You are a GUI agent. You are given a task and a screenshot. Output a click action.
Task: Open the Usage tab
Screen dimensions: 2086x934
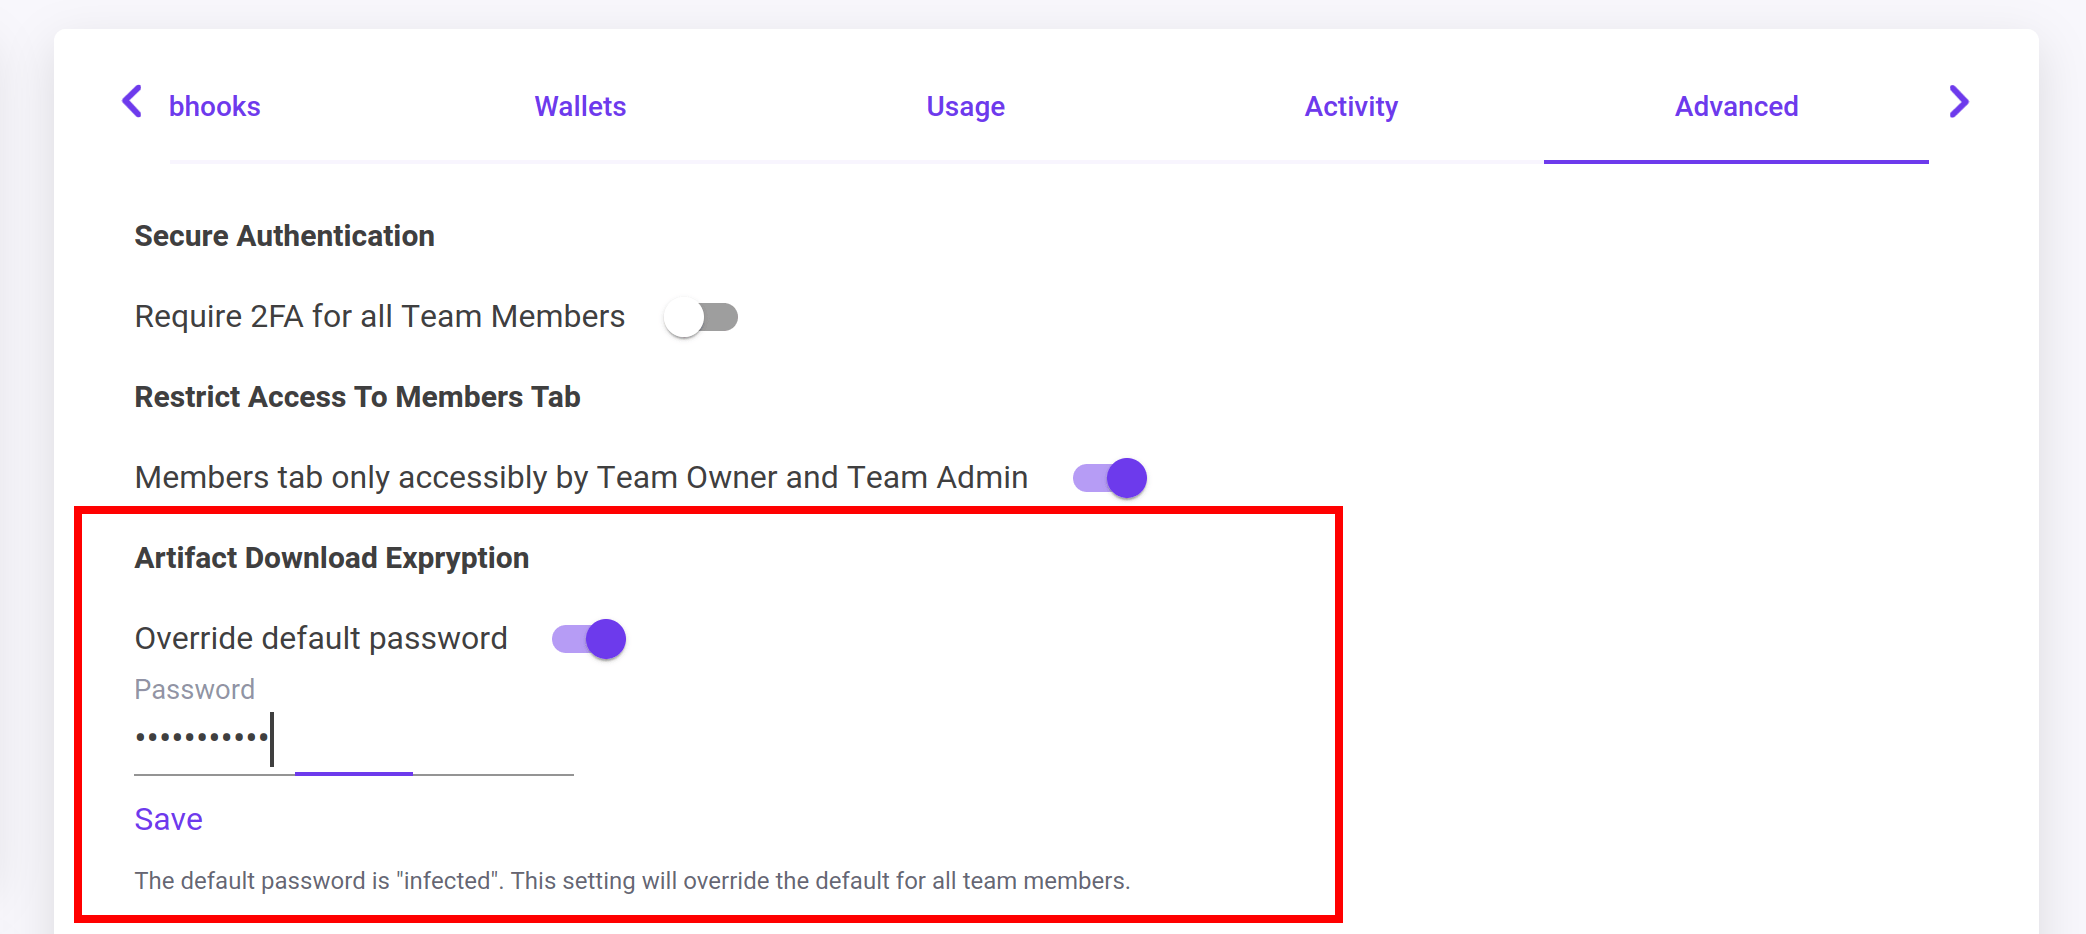pyautogui.click(x=965, y=106)
